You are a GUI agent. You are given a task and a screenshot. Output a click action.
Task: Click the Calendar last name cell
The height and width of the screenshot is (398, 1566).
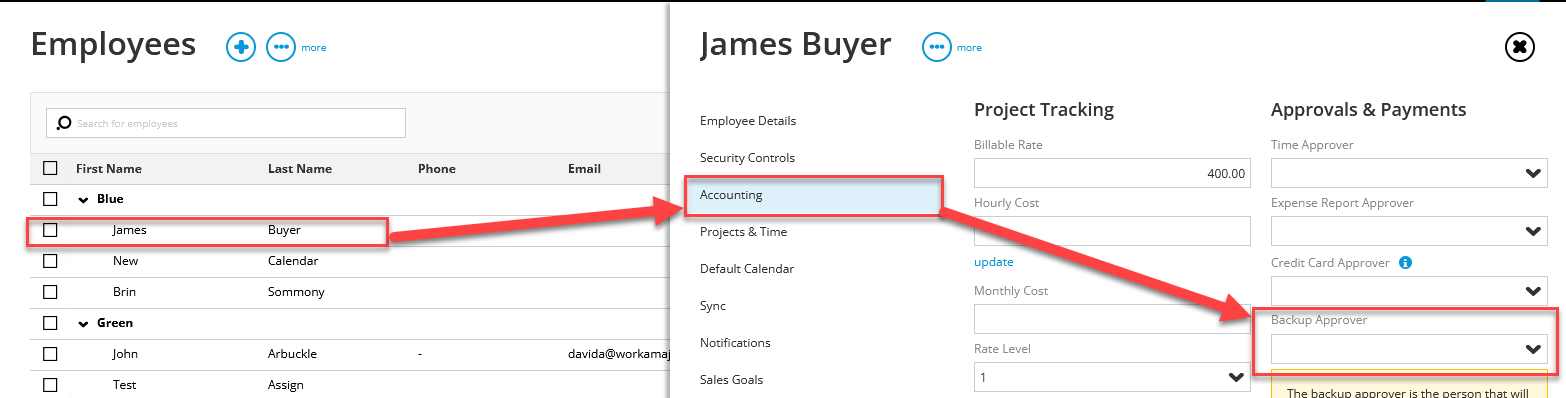293,261
